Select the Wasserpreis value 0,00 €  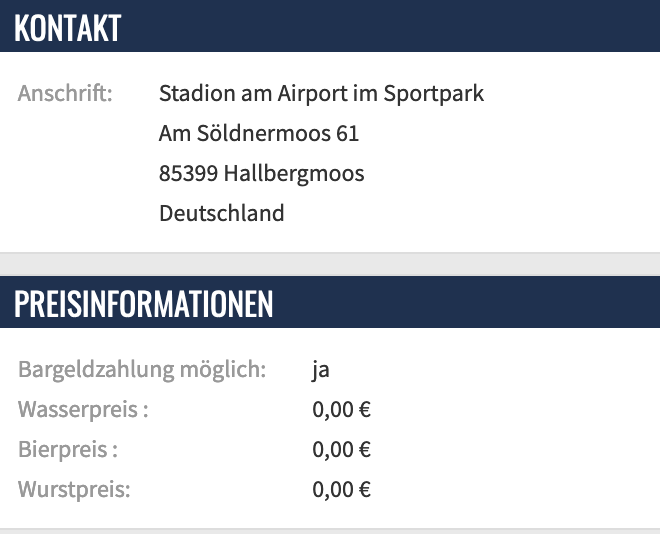point(342,410)
